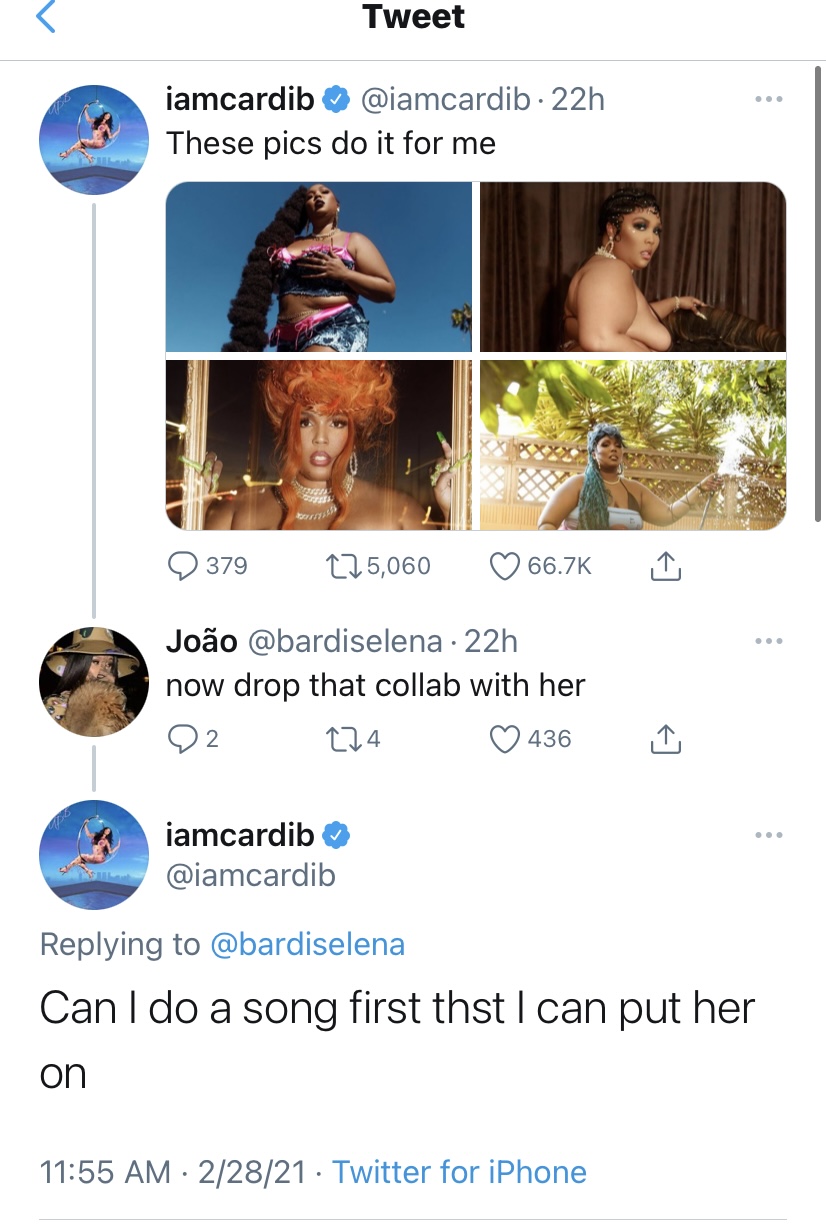Reply to João's collab tweet

(182, 739)
